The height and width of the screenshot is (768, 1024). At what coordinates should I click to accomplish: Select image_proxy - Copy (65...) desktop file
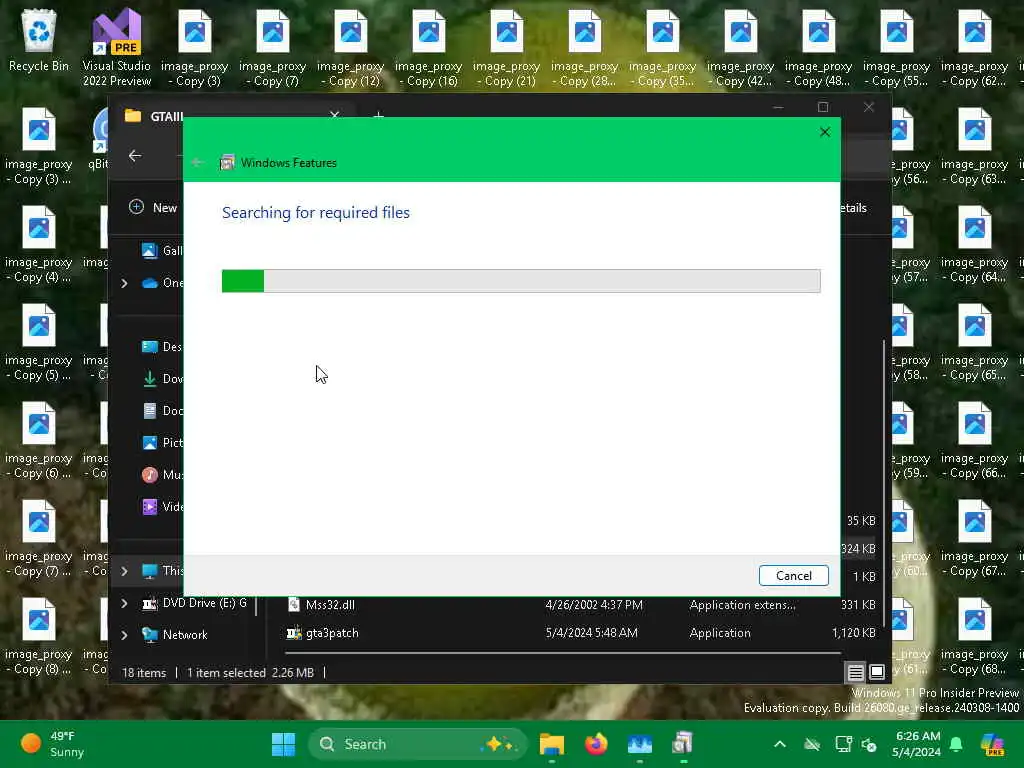point(975,342)
